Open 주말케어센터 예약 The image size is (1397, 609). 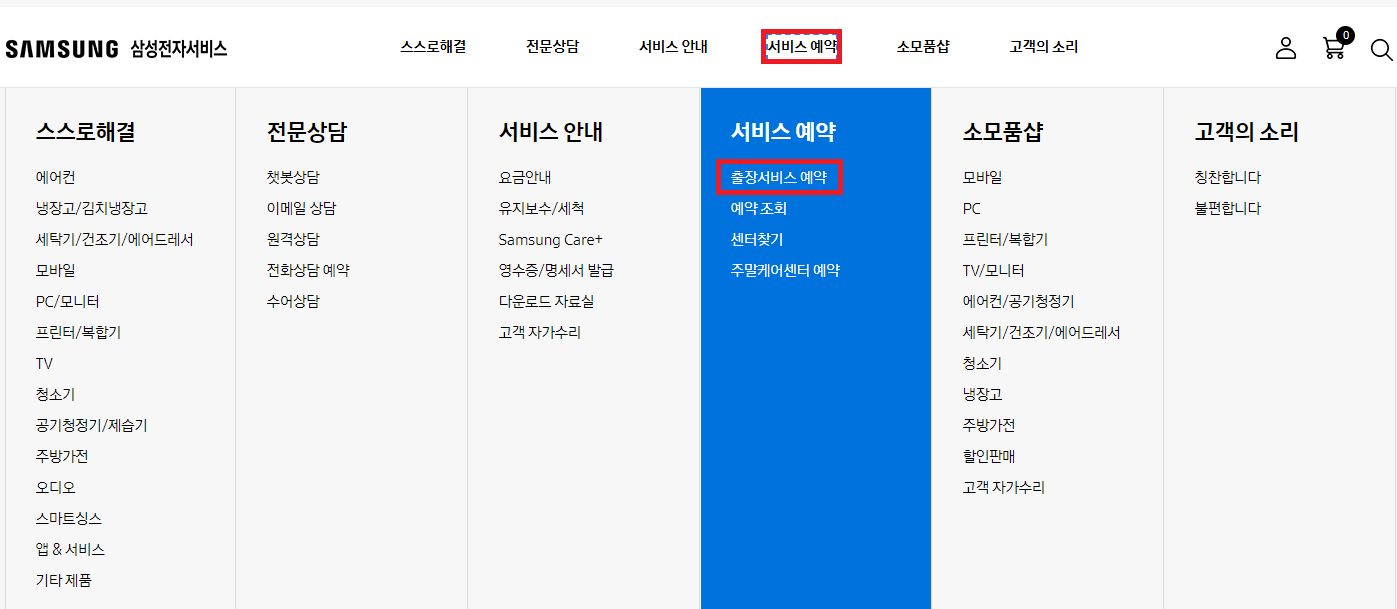(x=785, y=271)
